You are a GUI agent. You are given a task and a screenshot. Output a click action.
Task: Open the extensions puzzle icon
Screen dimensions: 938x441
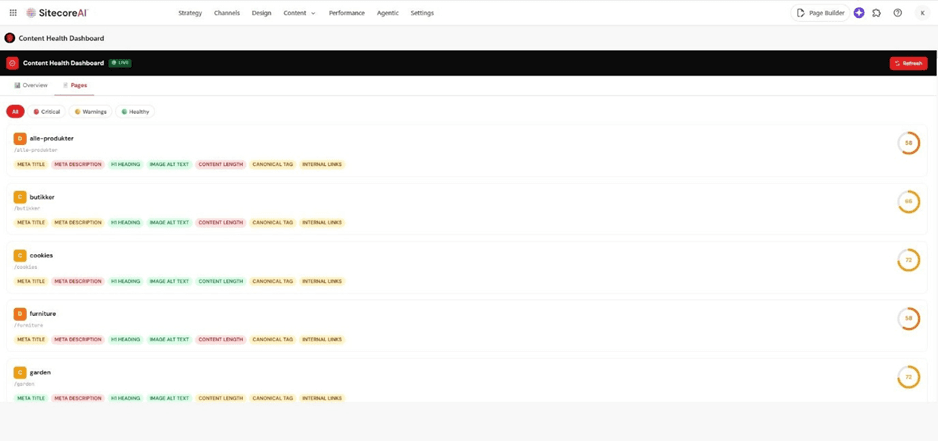(x=876, y=13)
